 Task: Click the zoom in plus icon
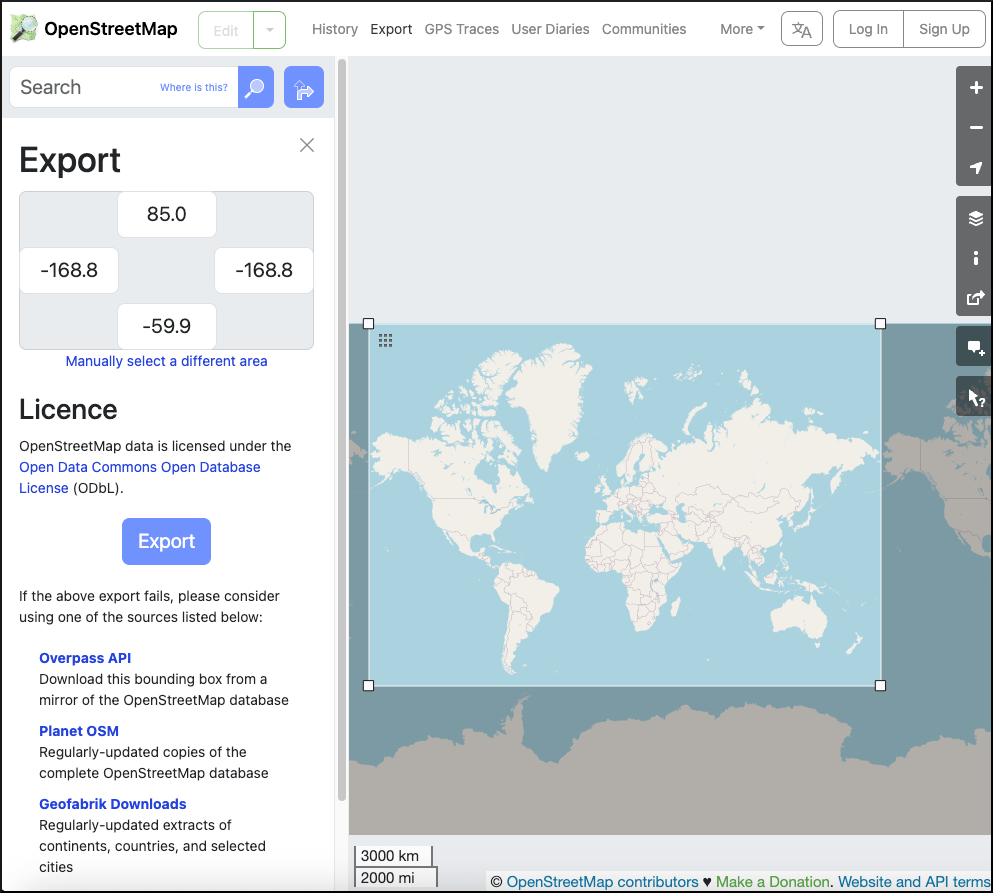pyautogui.click(x=976, y=88)
